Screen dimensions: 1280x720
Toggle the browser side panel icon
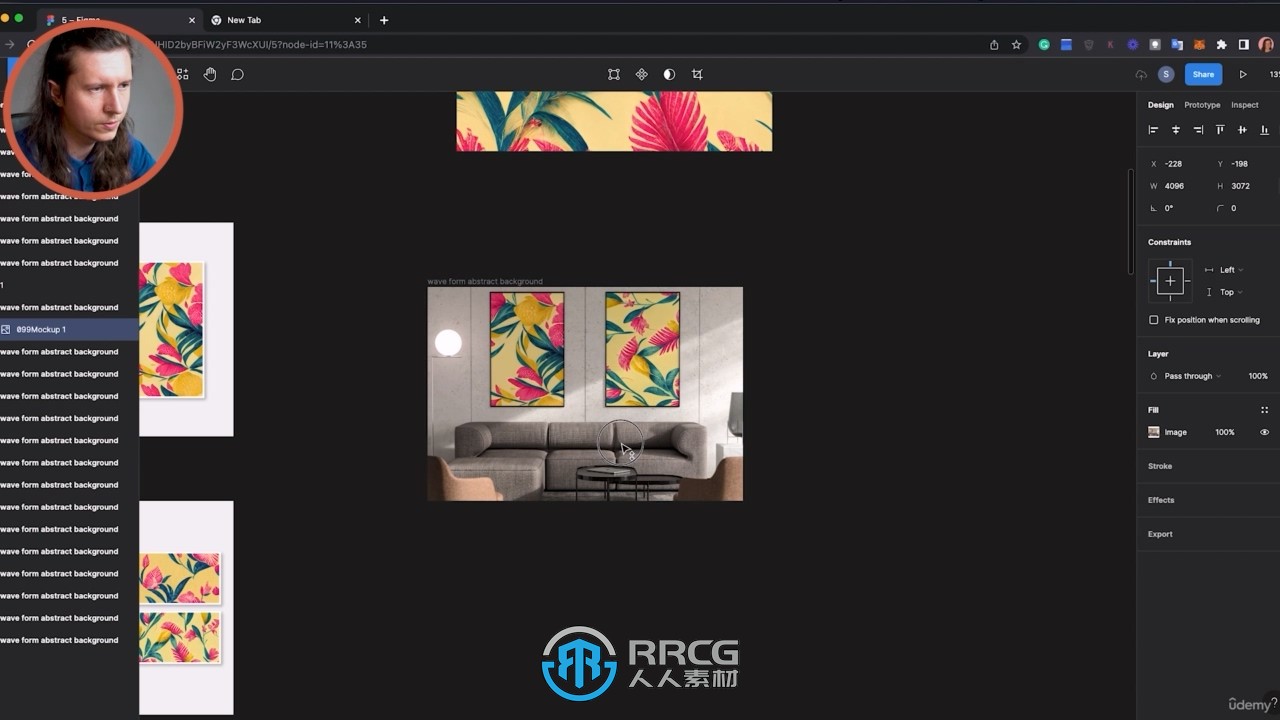(1244, 45)
